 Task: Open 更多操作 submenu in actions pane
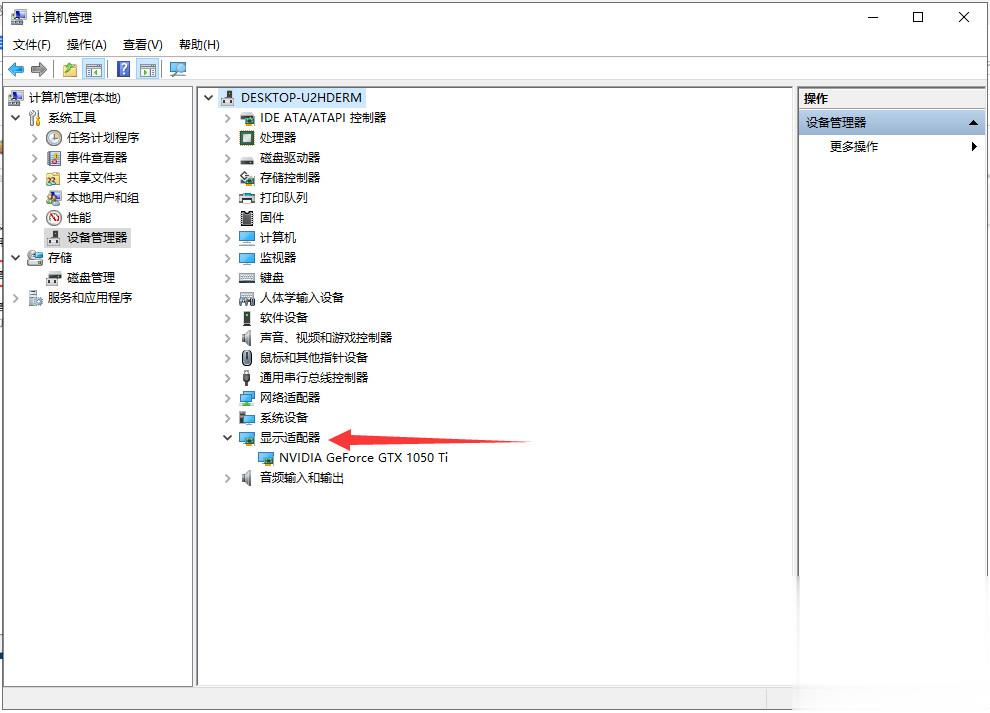click(x=891, y=147)
